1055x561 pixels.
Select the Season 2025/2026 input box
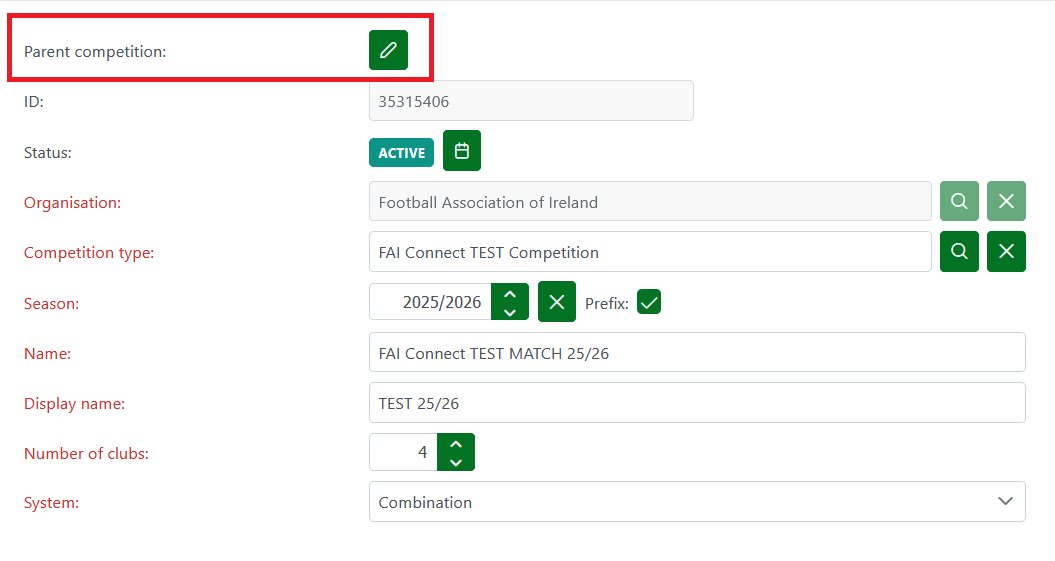pyautogui.click(x=431, y=302)
